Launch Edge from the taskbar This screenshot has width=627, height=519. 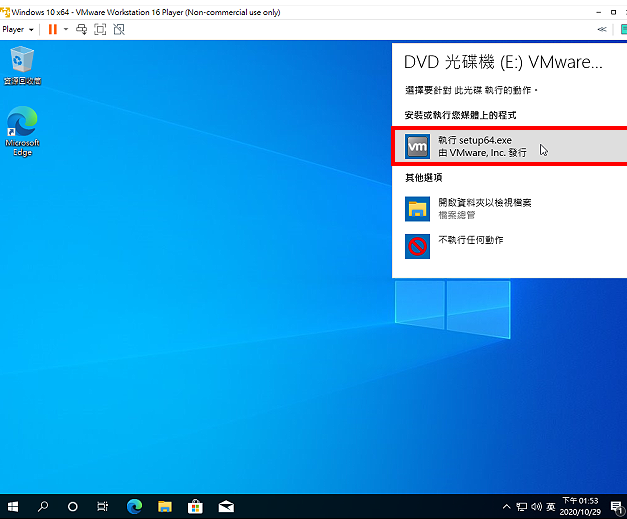pyautogui.click(x=135, y=507)
